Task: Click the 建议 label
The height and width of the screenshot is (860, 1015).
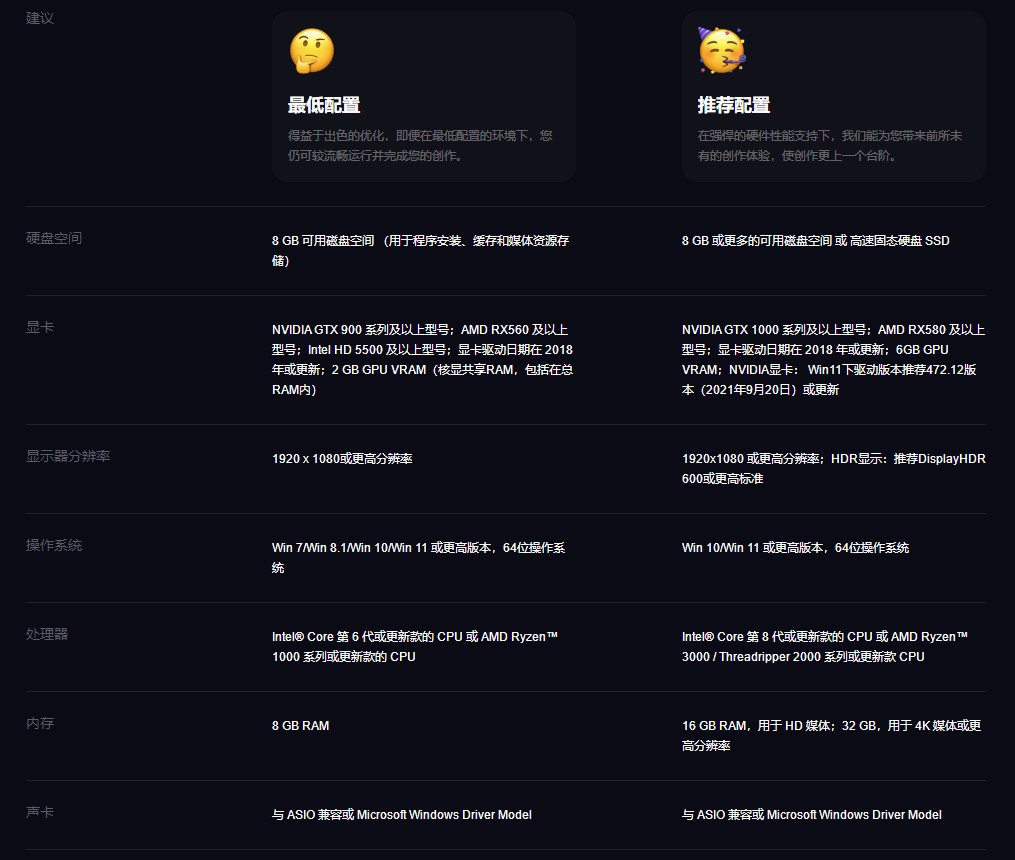Action: (39, 18)
